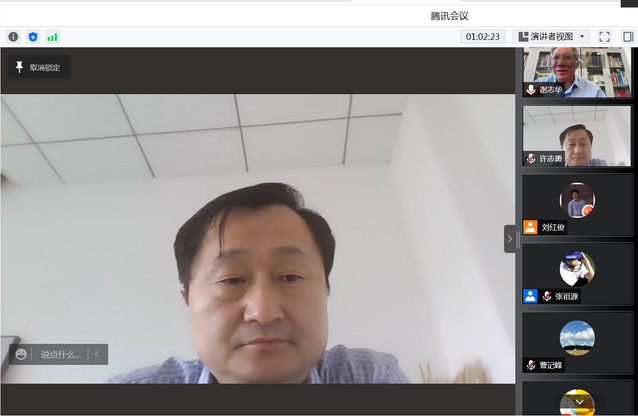Viewport: 638px width, 416px height.
Task: Click the meeting timer 01:02:23
Action: pyautogui.click(x=482, y=37)
